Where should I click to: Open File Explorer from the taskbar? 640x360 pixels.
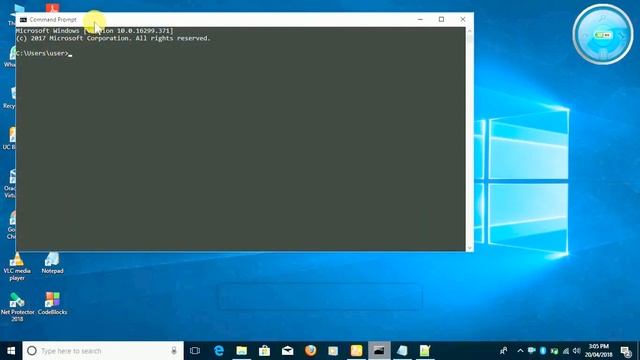click(242, 351)
